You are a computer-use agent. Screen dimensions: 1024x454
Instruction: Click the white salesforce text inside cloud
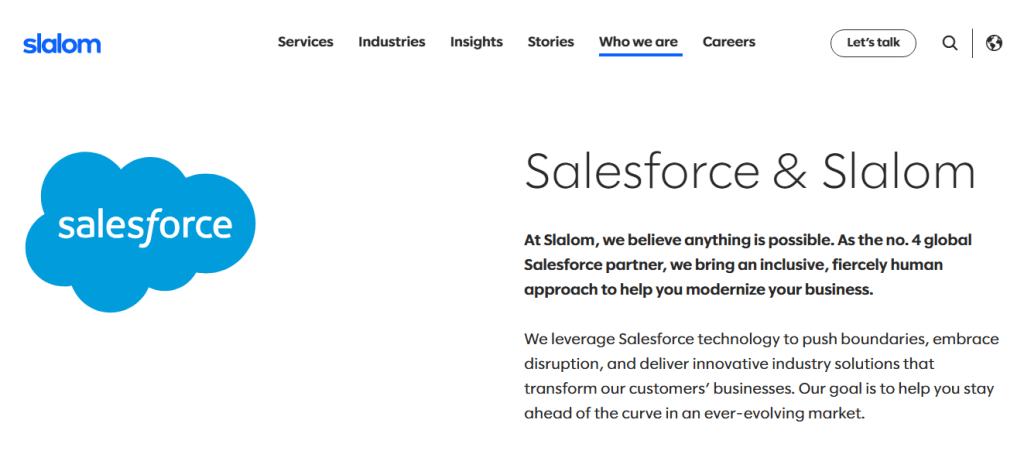145,226
